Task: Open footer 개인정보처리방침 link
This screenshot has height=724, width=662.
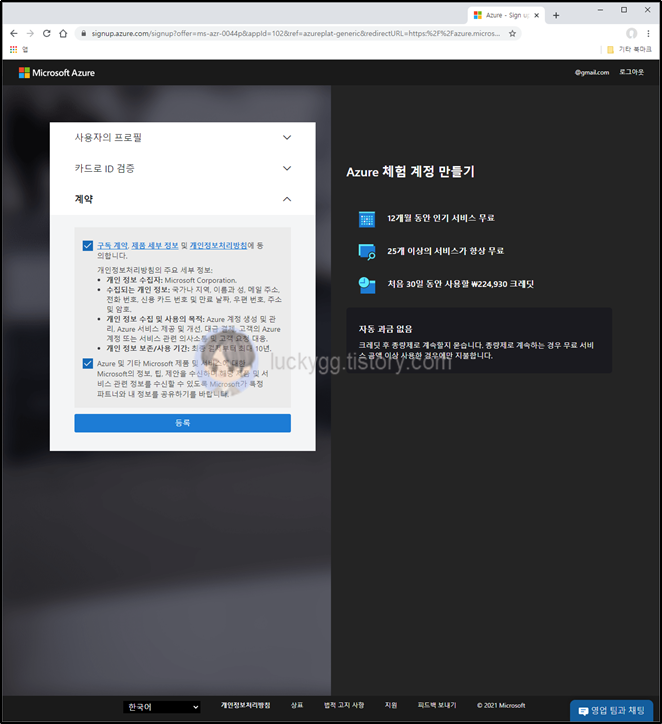Action: click(245, 706)
